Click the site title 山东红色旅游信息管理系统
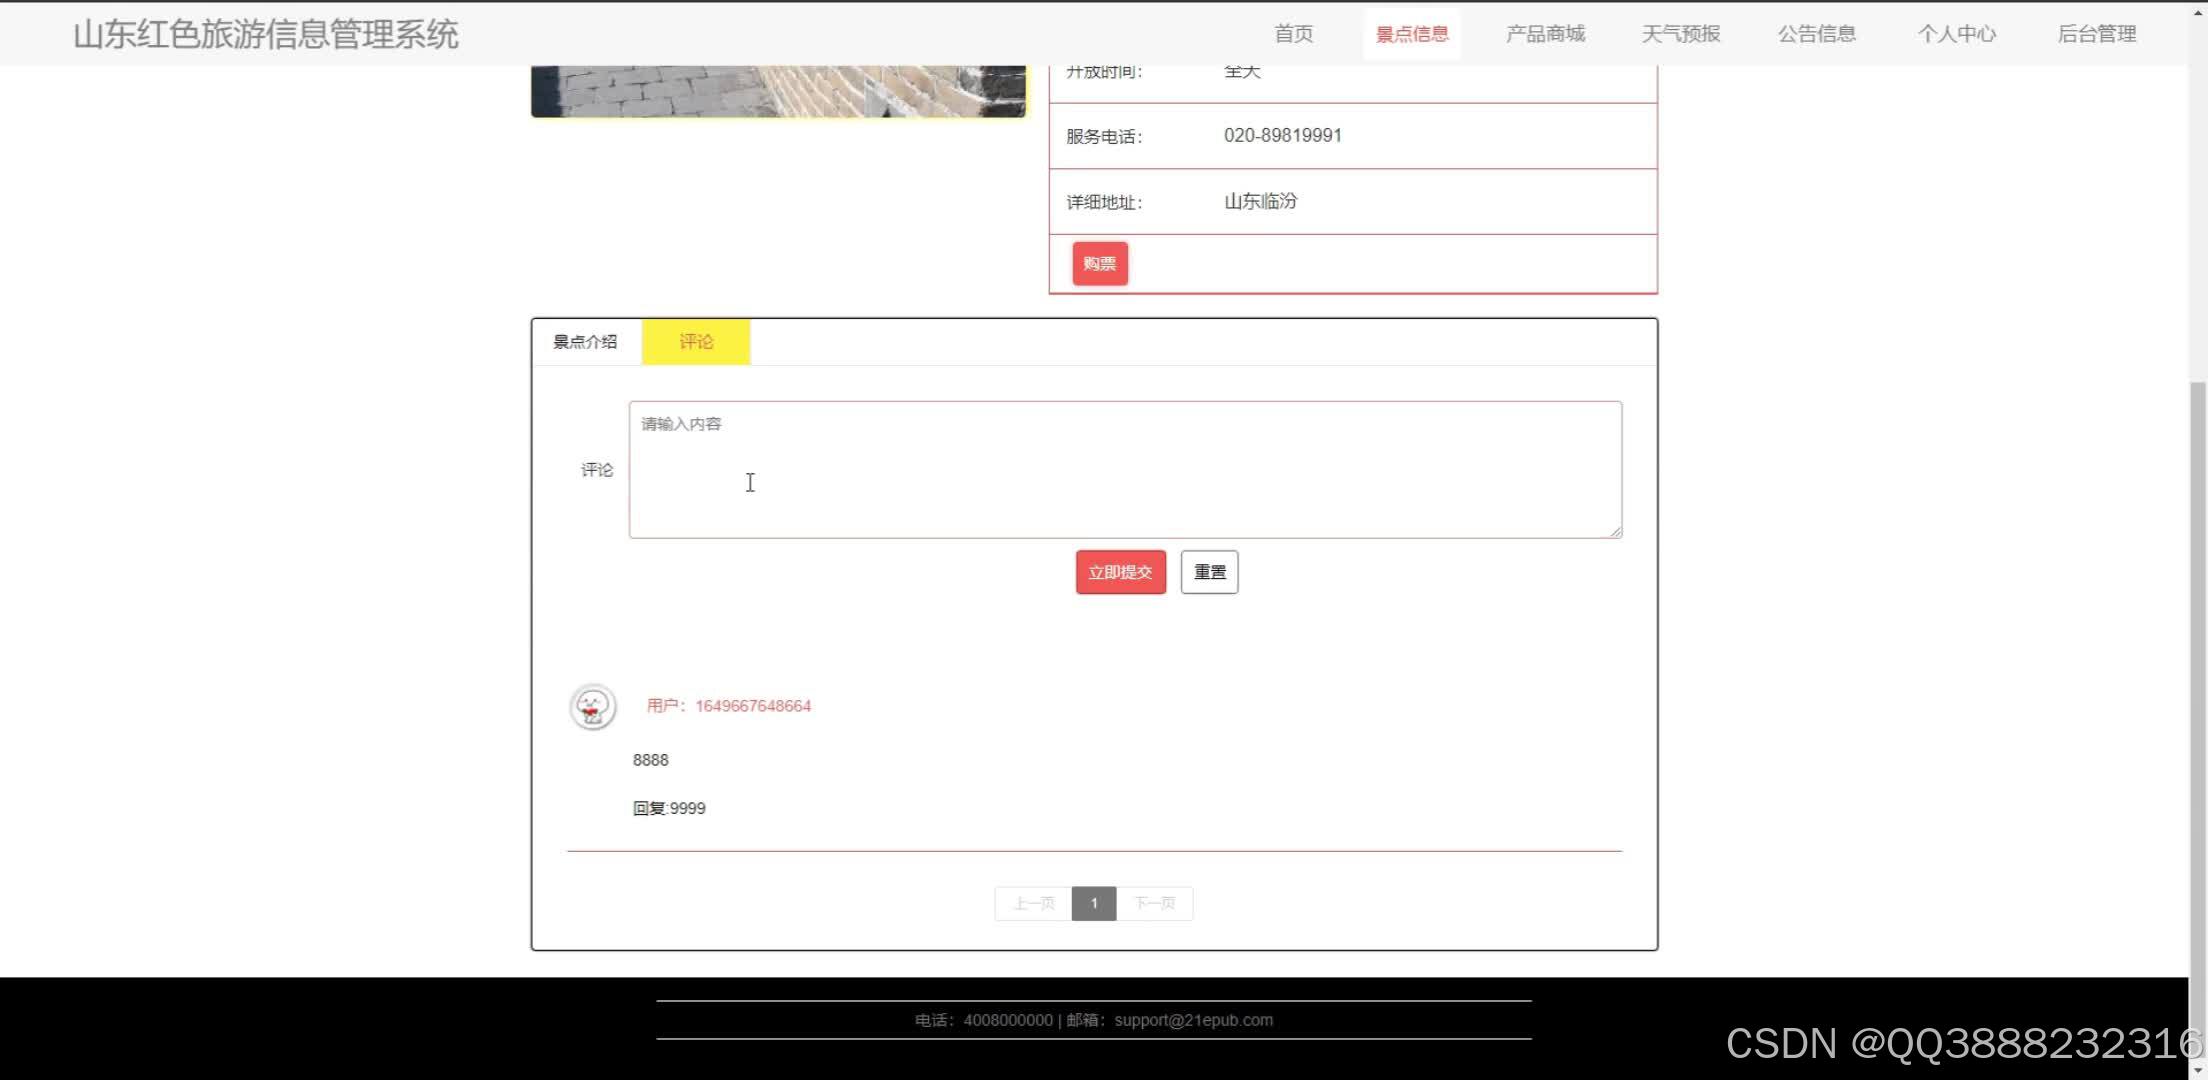 point(265,34)
